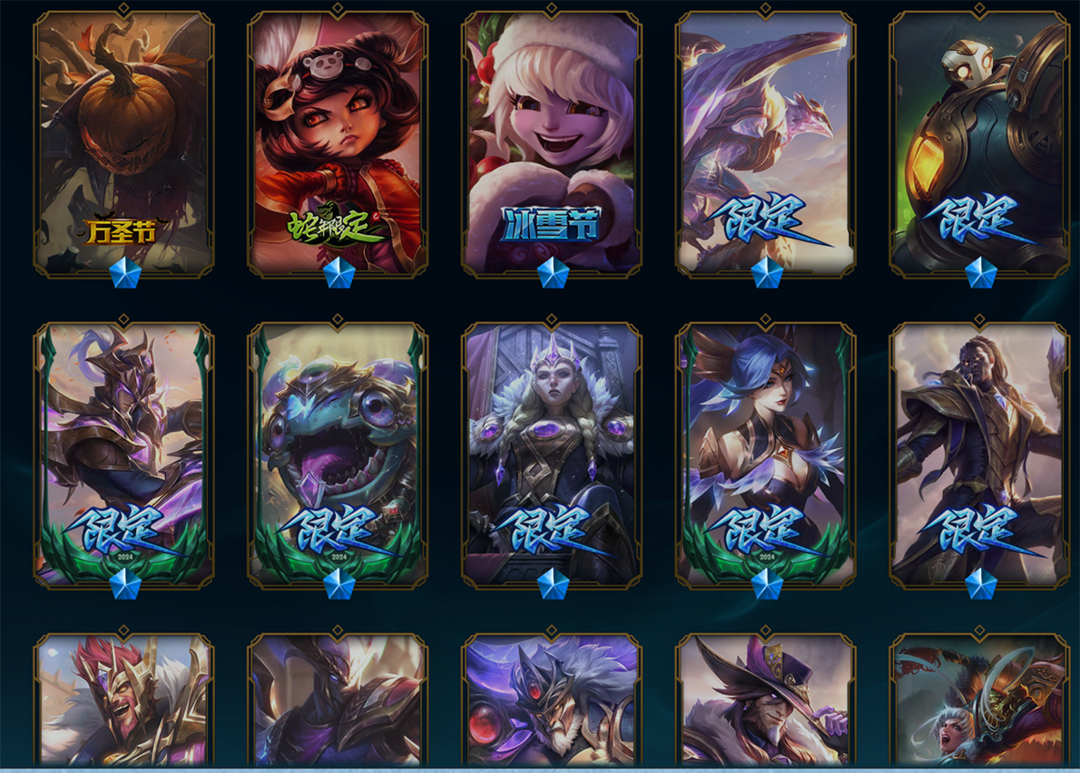1080x773 pixels.
Task: Open the red-haired laughing warrior card
Action: coord(124,699)
